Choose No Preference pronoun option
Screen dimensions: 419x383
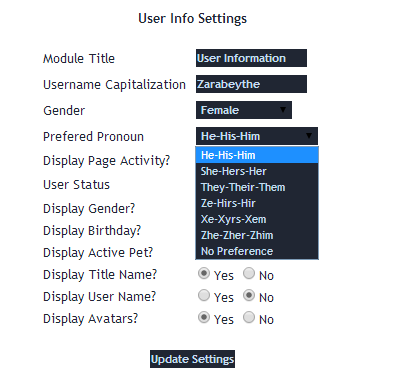click(257, 251)
